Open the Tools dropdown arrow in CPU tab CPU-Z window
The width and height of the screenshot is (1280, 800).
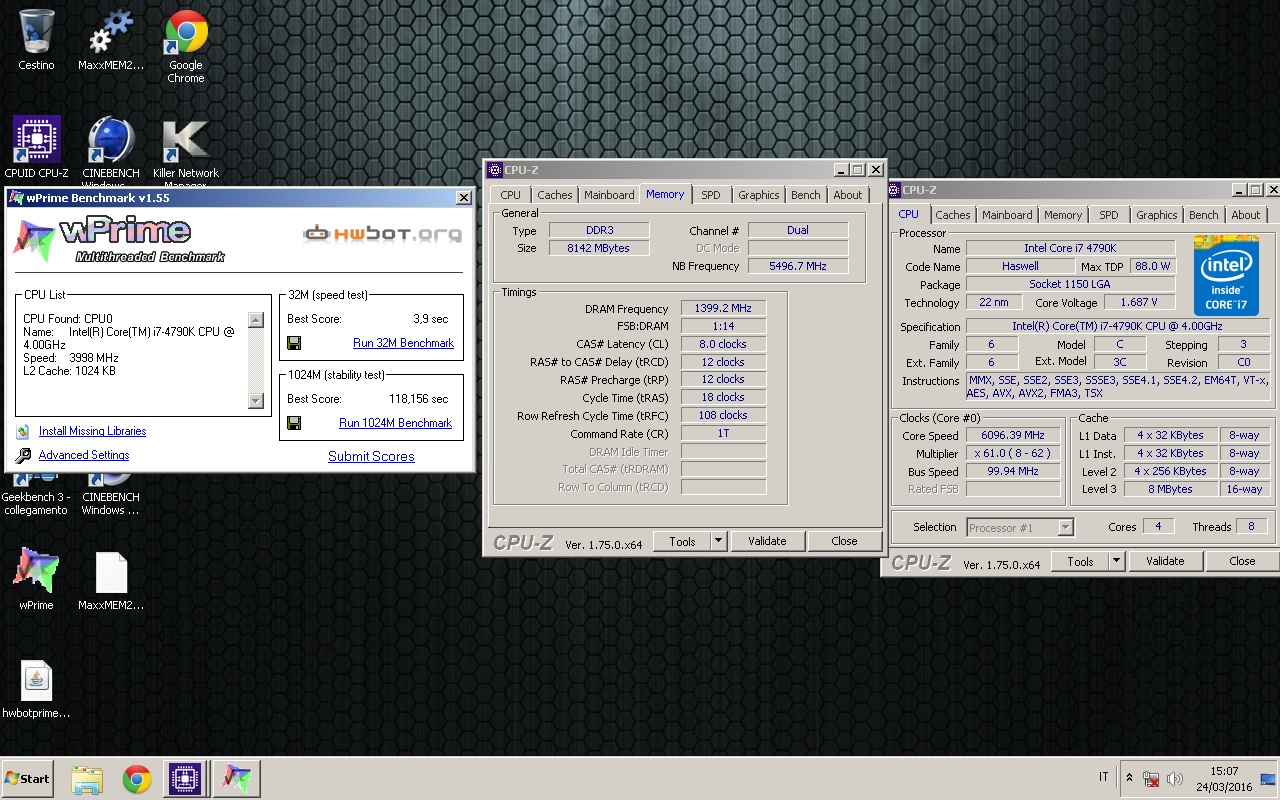pos(1116,561)
